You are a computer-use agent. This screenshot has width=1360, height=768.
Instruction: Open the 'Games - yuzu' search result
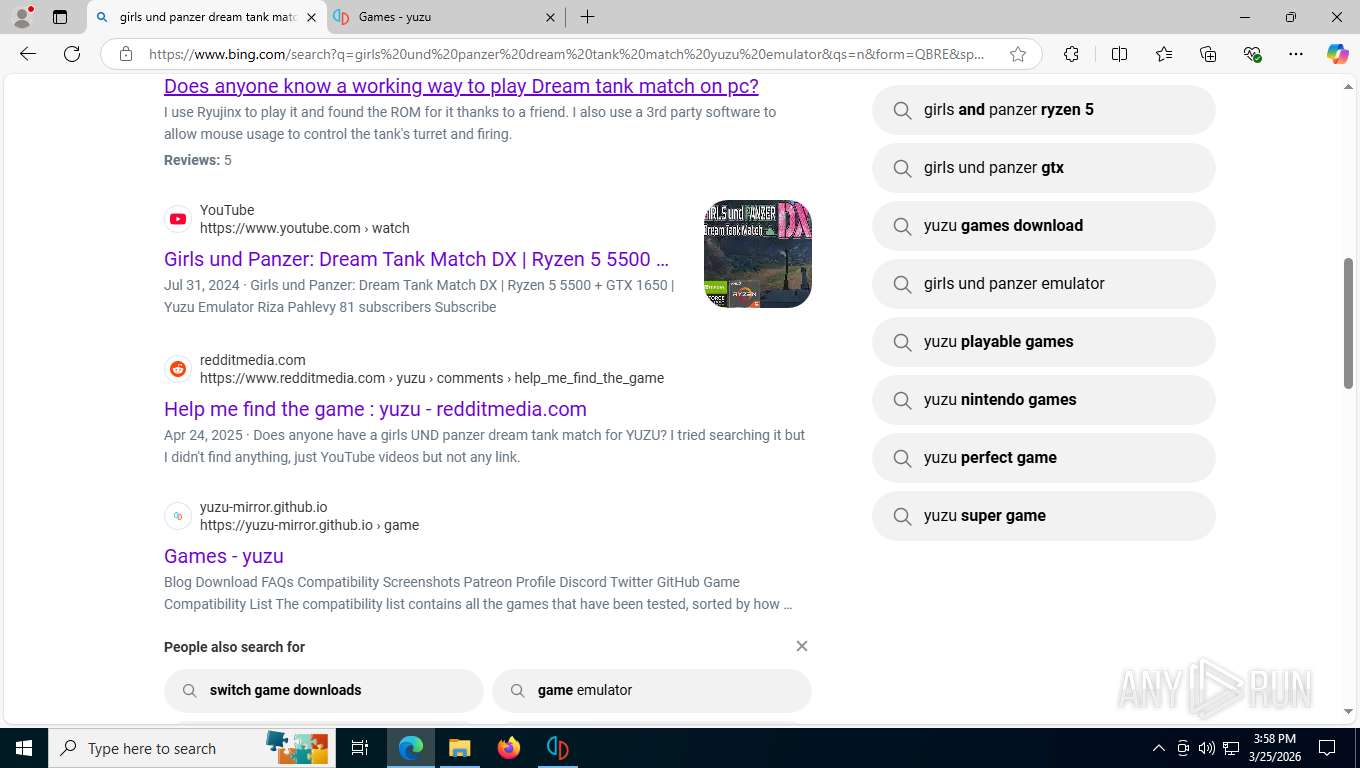click(x=224, y=556)
